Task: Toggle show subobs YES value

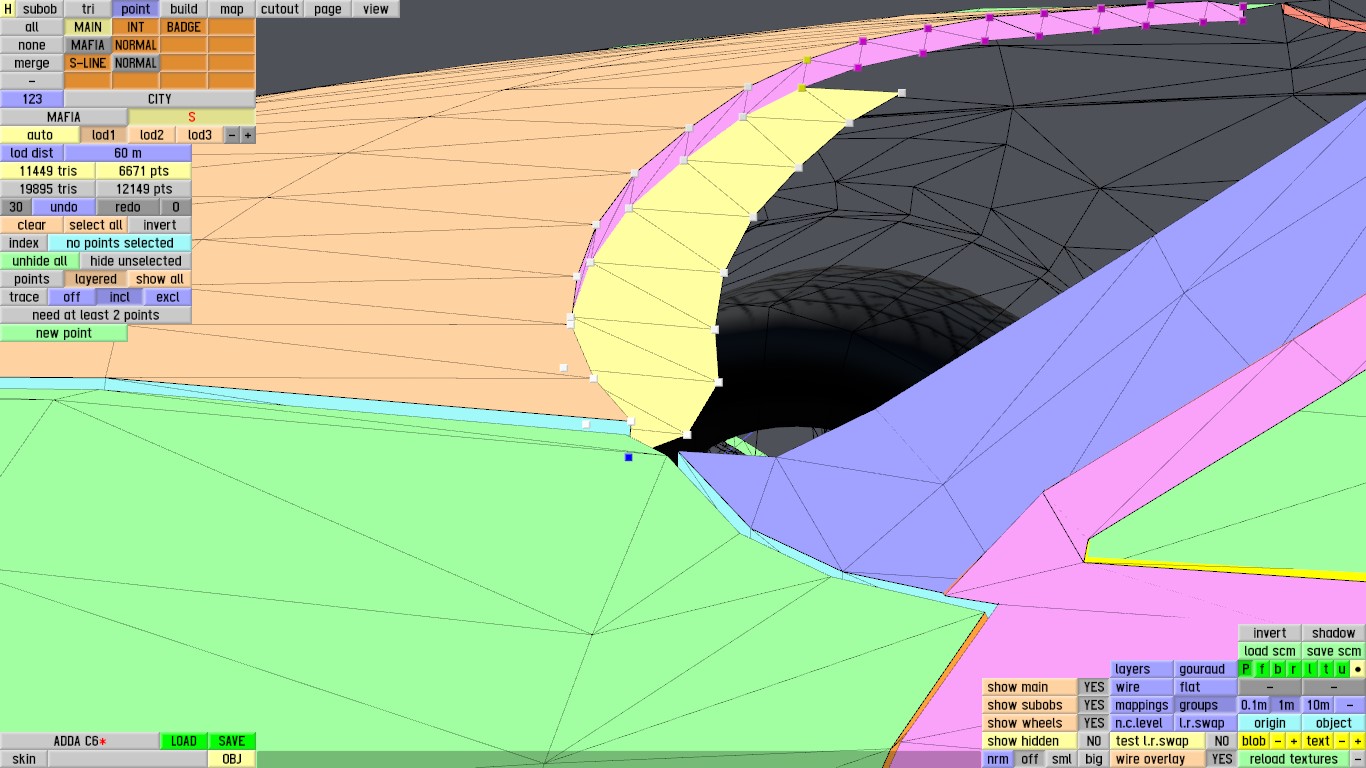Action: [1094, 705]
